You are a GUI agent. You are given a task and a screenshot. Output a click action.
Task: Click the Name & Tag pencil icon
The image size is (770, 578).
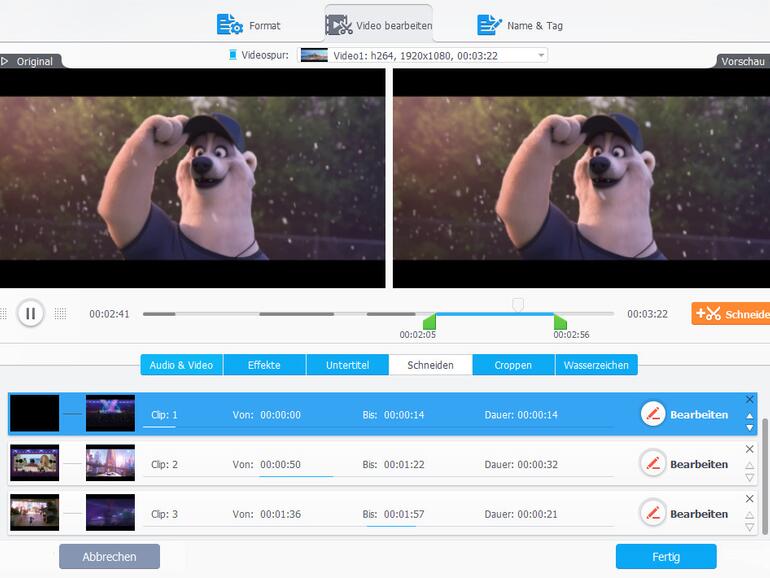(x=489, y=25)
